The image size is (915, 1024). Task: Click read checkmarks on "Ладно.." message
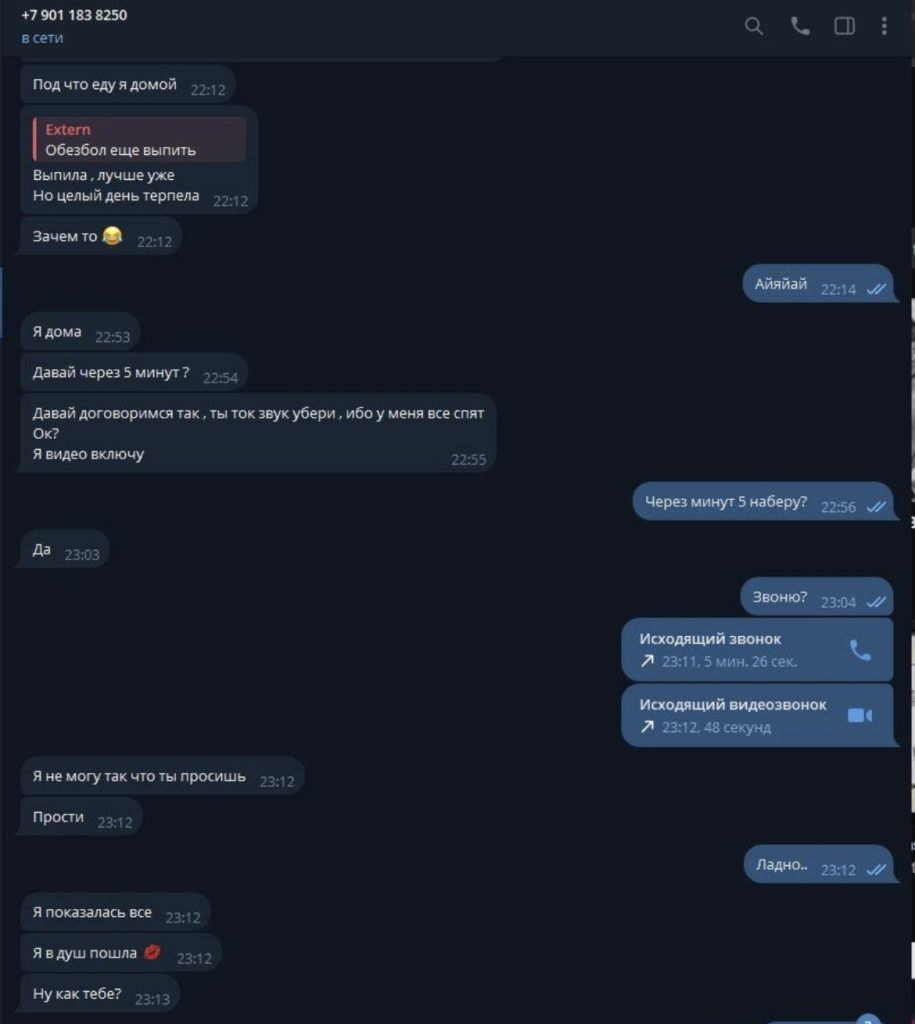point(876,869)
